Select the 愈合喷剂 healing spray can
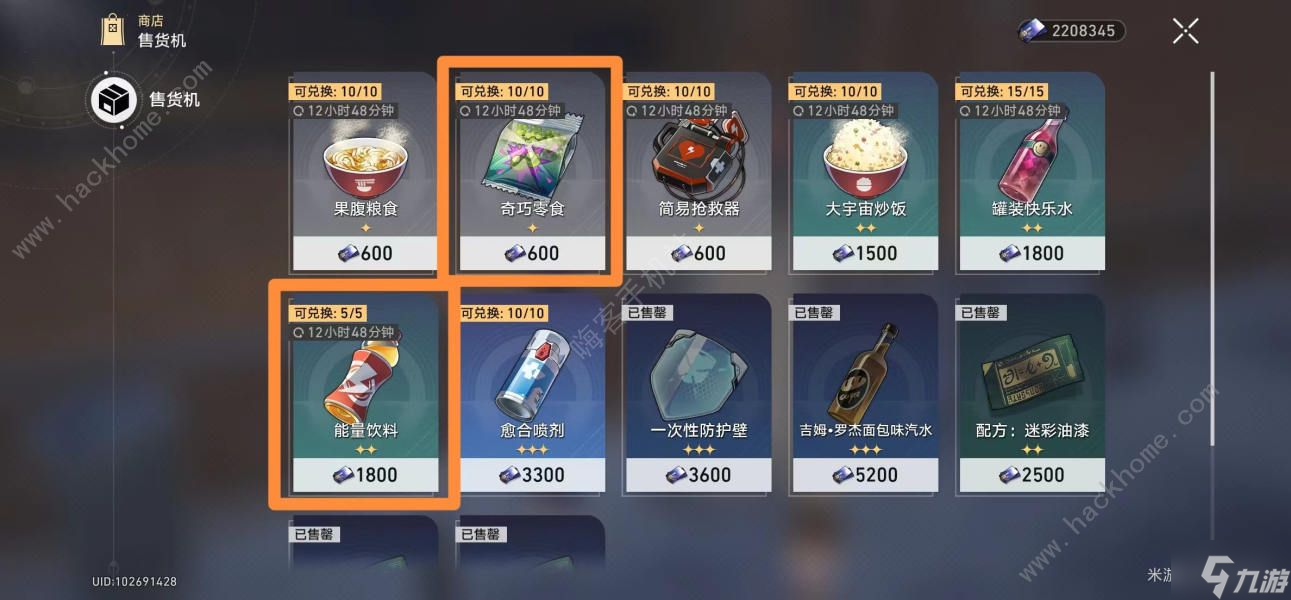The width and height of the screenshot is (1291, 600). [531, 393]
